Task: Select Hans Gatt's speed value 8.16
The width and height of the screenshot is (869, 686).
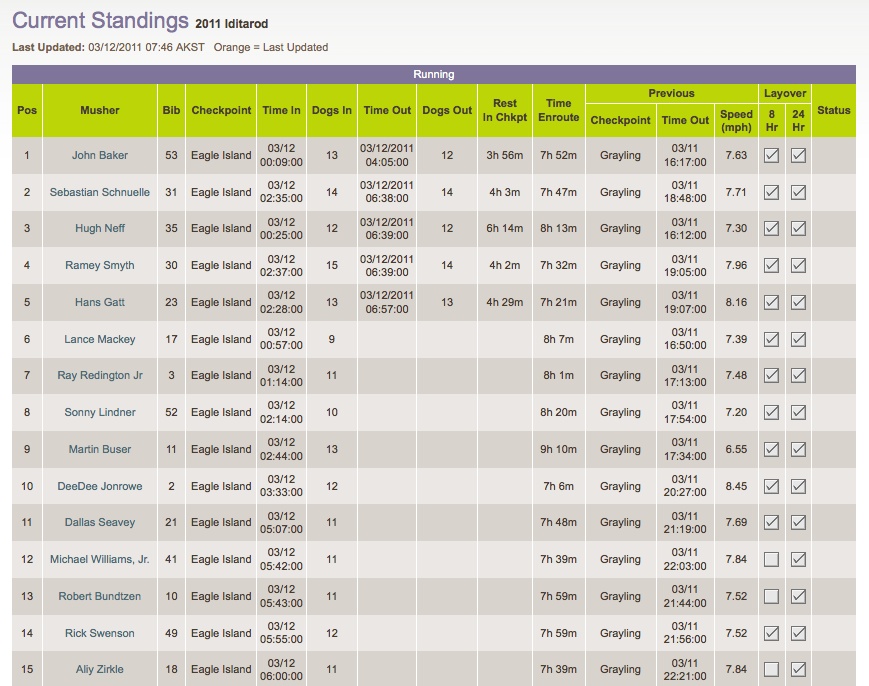Action: [x=736, y=302]
